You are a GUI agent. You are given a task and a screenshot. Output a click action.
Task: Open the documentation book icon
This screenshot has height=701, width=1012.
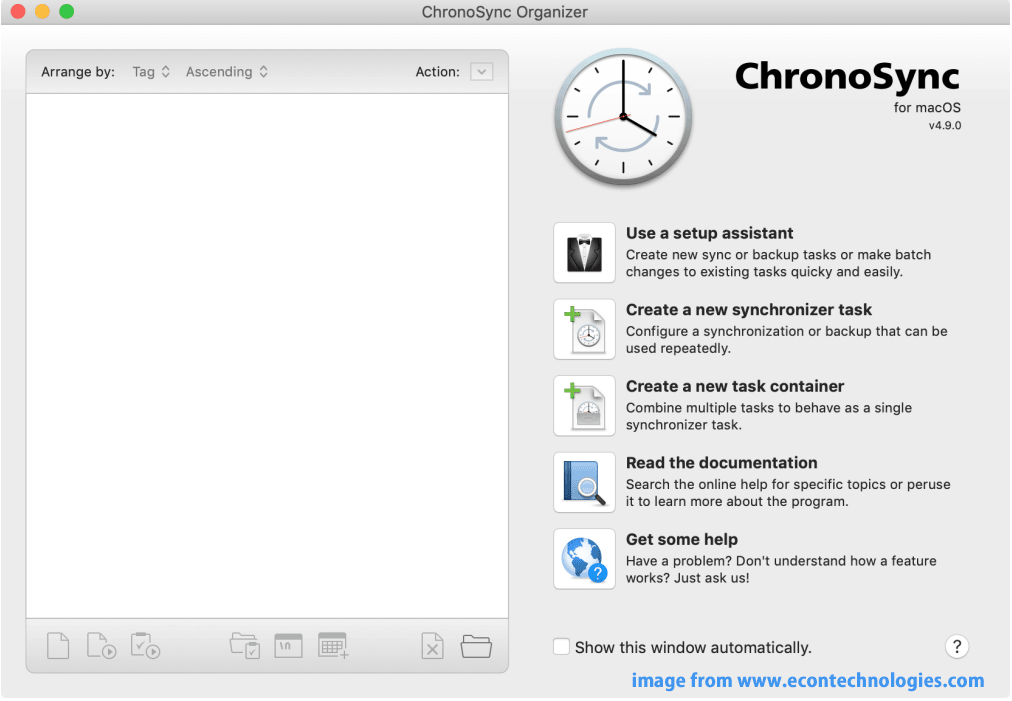pyautogui.click(x=584, y=482)
